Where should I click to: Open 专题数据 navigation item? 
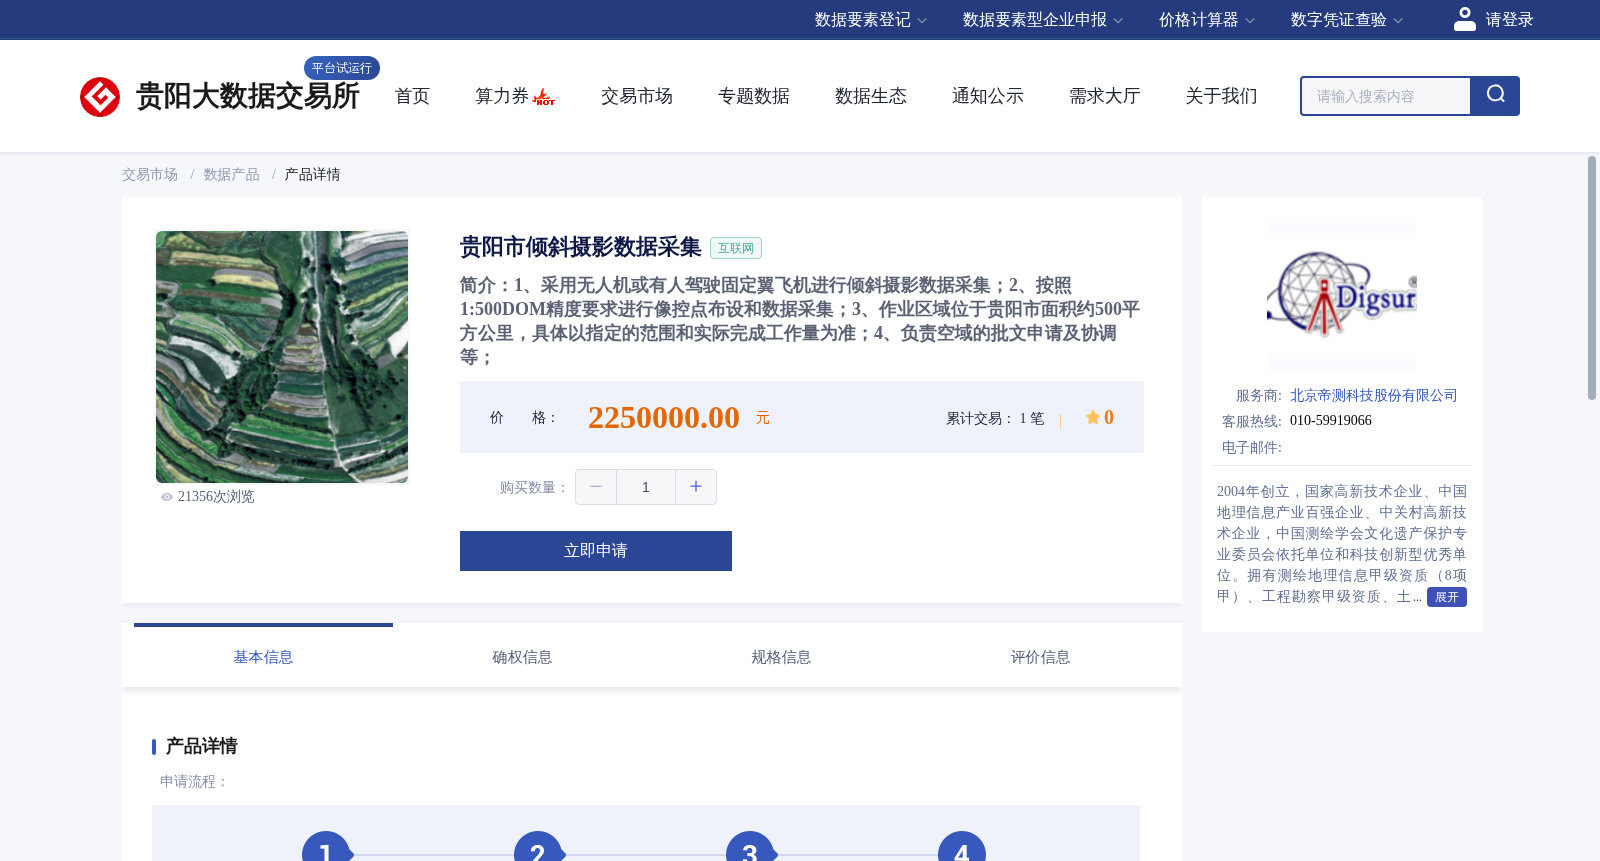pos(754,96)
